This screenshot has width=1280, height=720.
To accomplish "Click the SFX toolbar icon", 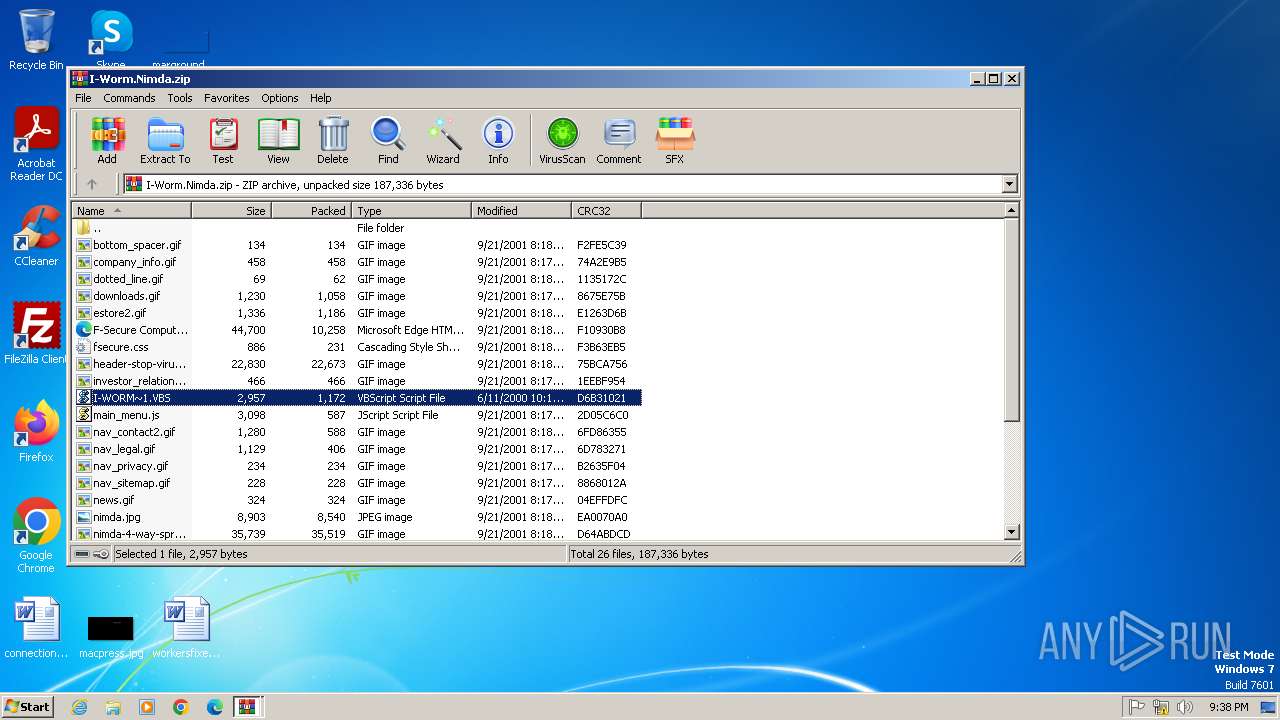I will (675, 140).
